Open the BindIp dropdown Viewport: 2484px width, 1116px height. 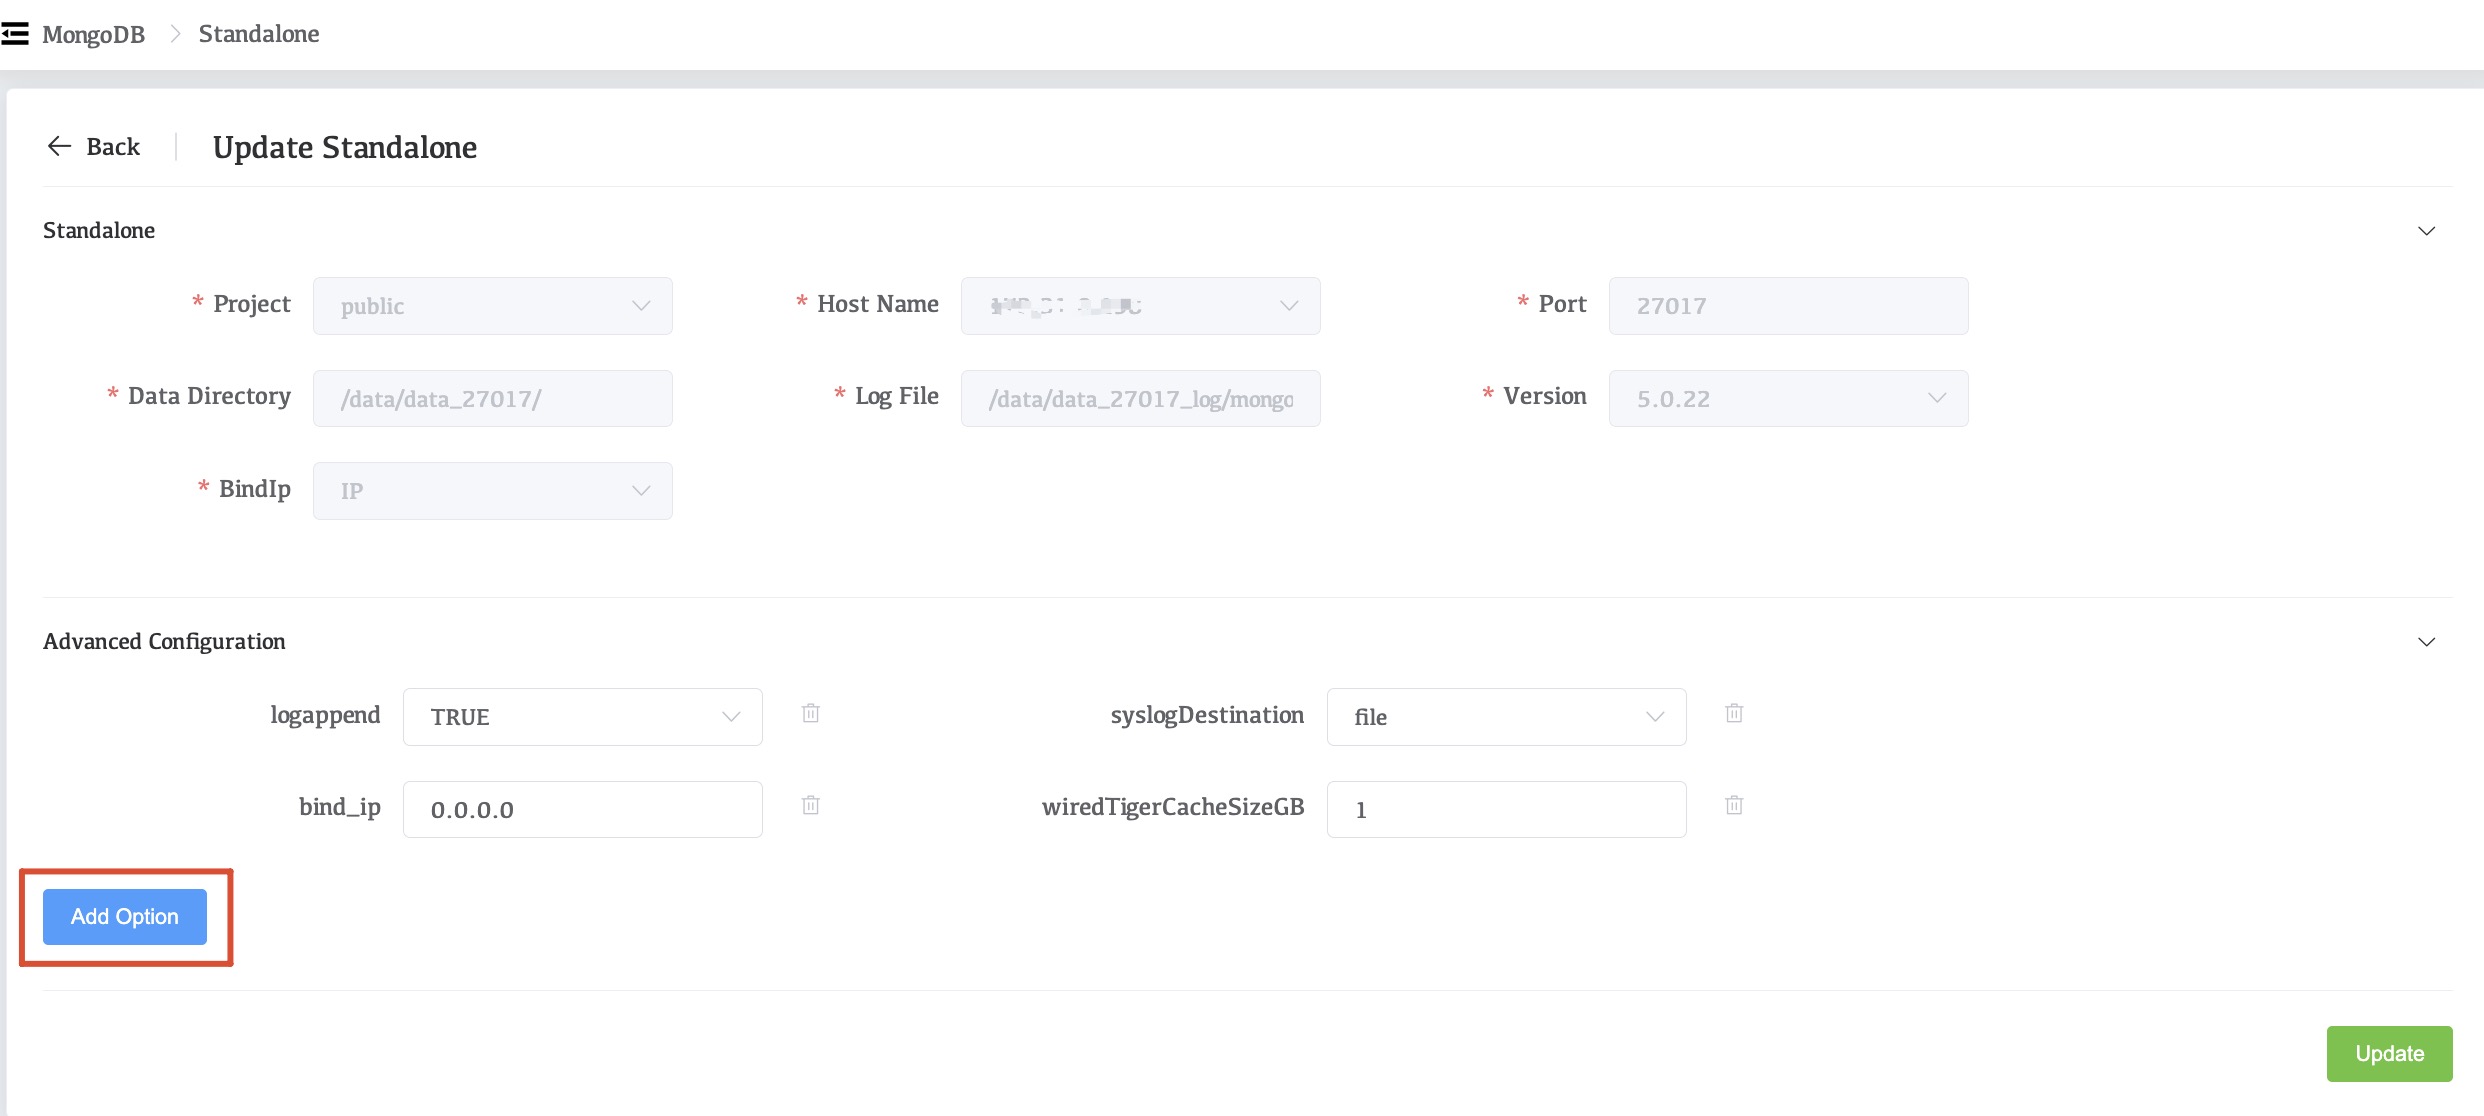(493, 491)
